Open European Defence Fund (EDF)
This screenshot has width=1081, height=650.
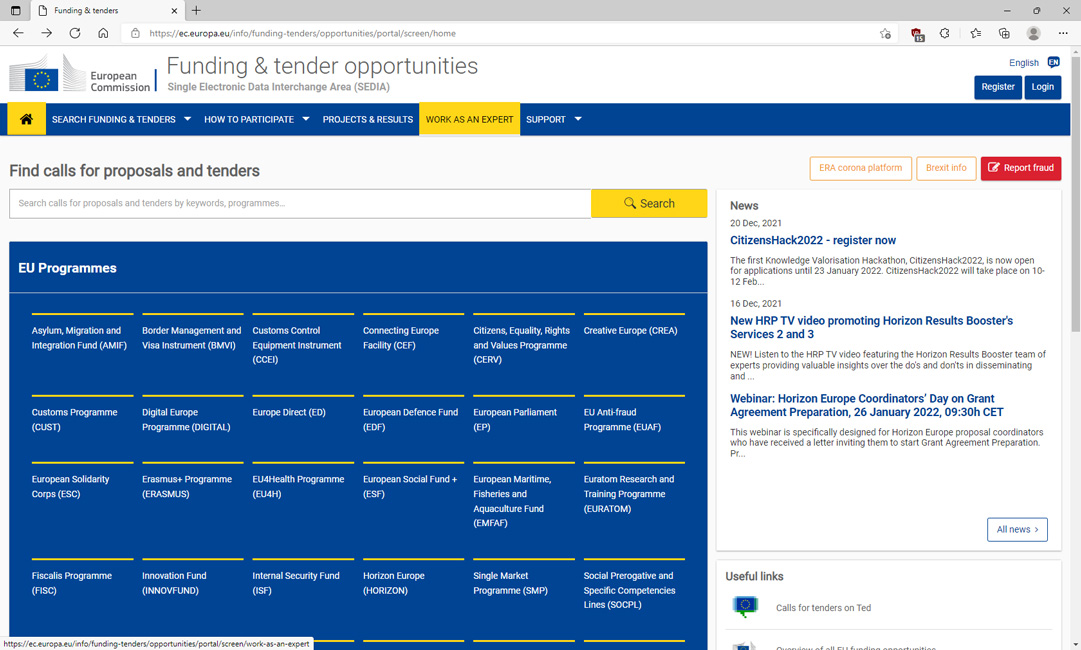pos(410,420)
